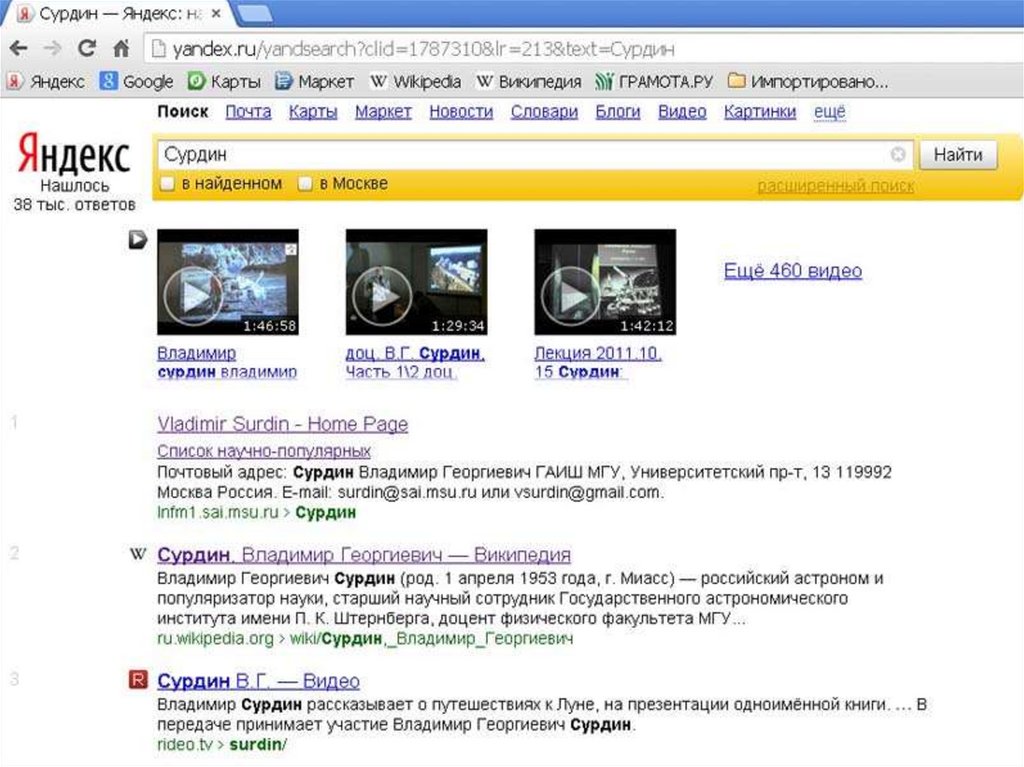Open the Маркет bookmark in bookmarks bar

pyautogui.click(x=314, y=82)
